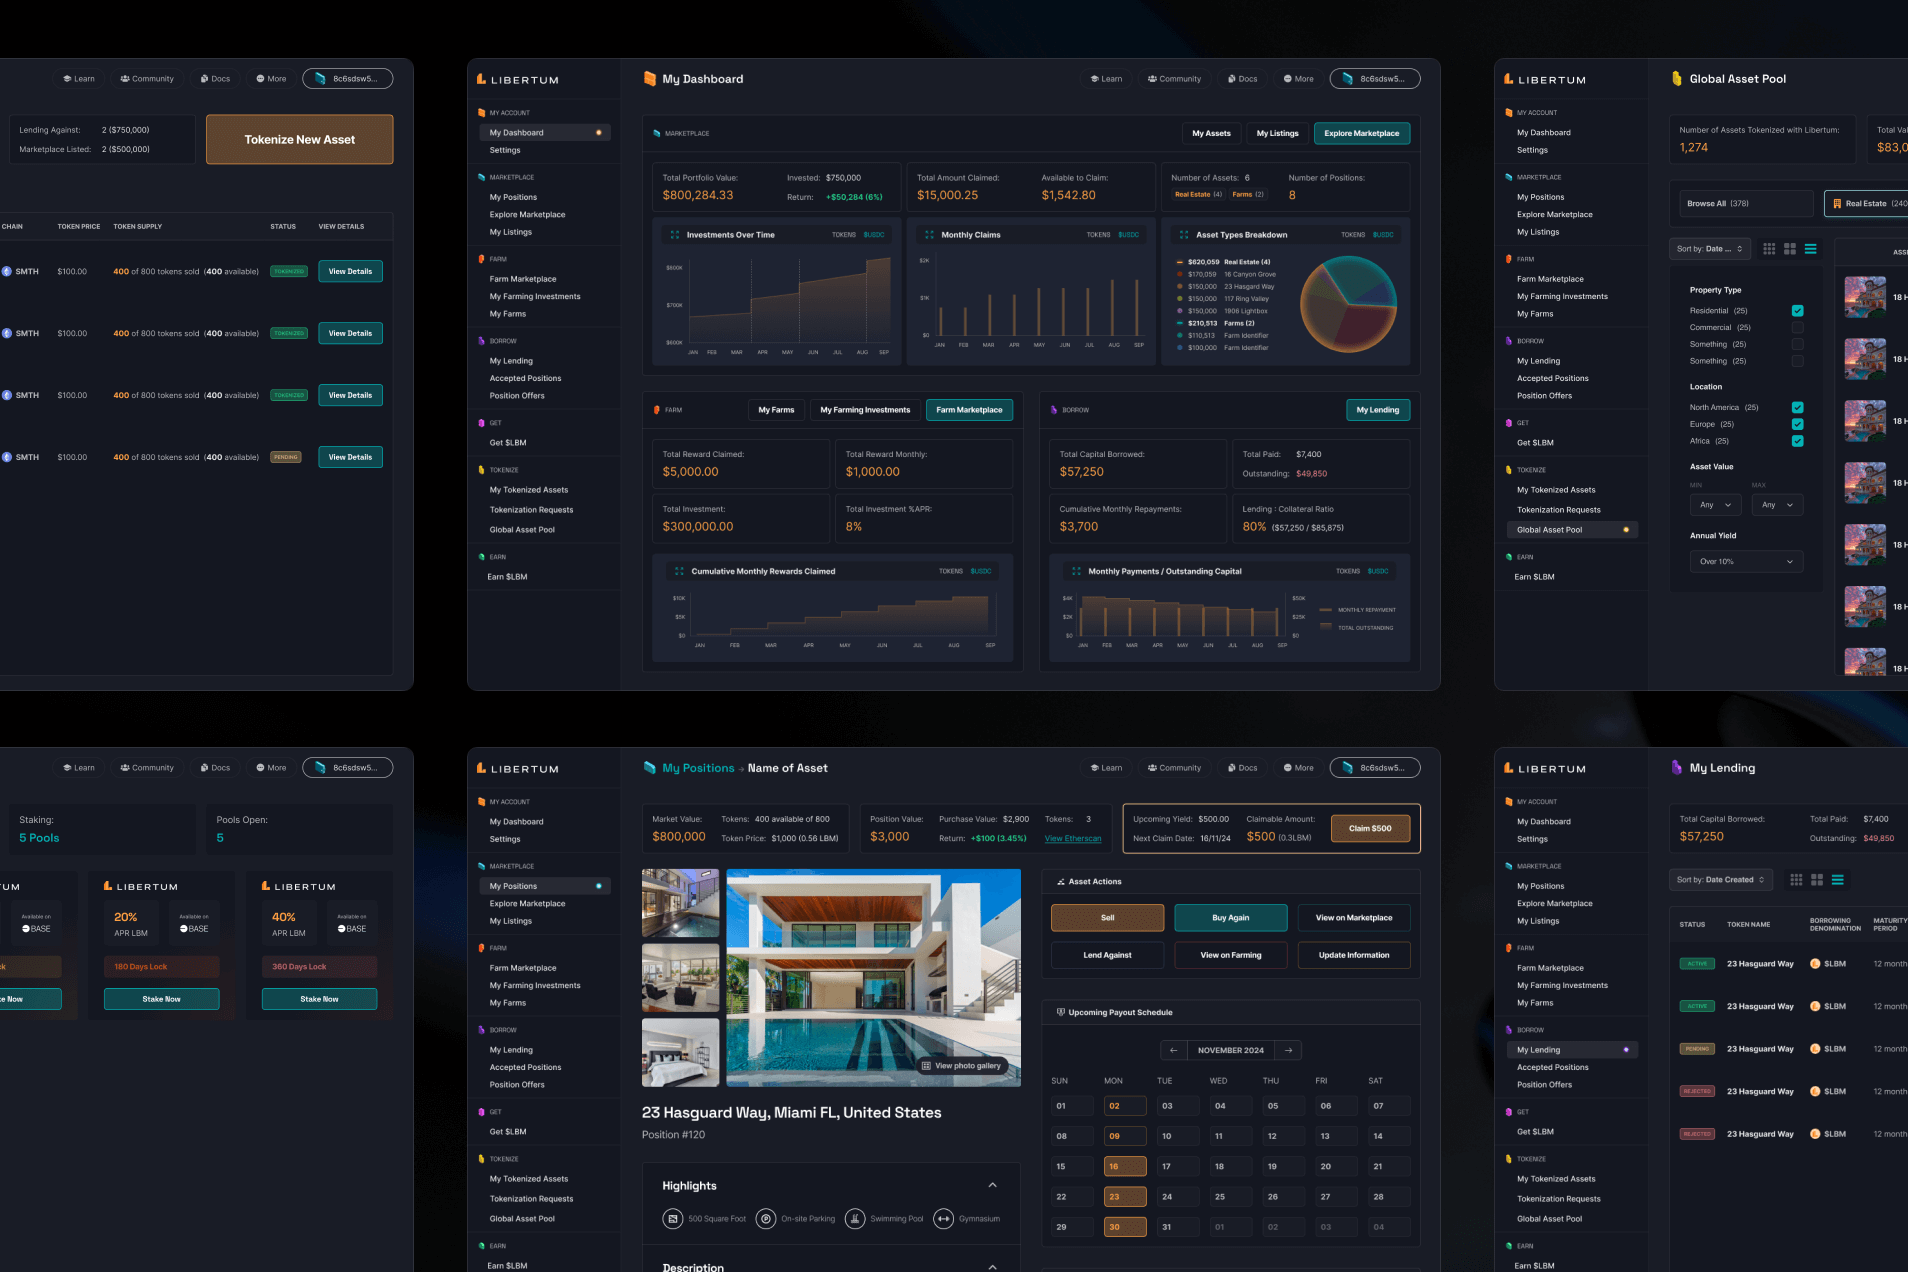Click the Upcoming Payout Schedule header icon

click(1060, 1012)
